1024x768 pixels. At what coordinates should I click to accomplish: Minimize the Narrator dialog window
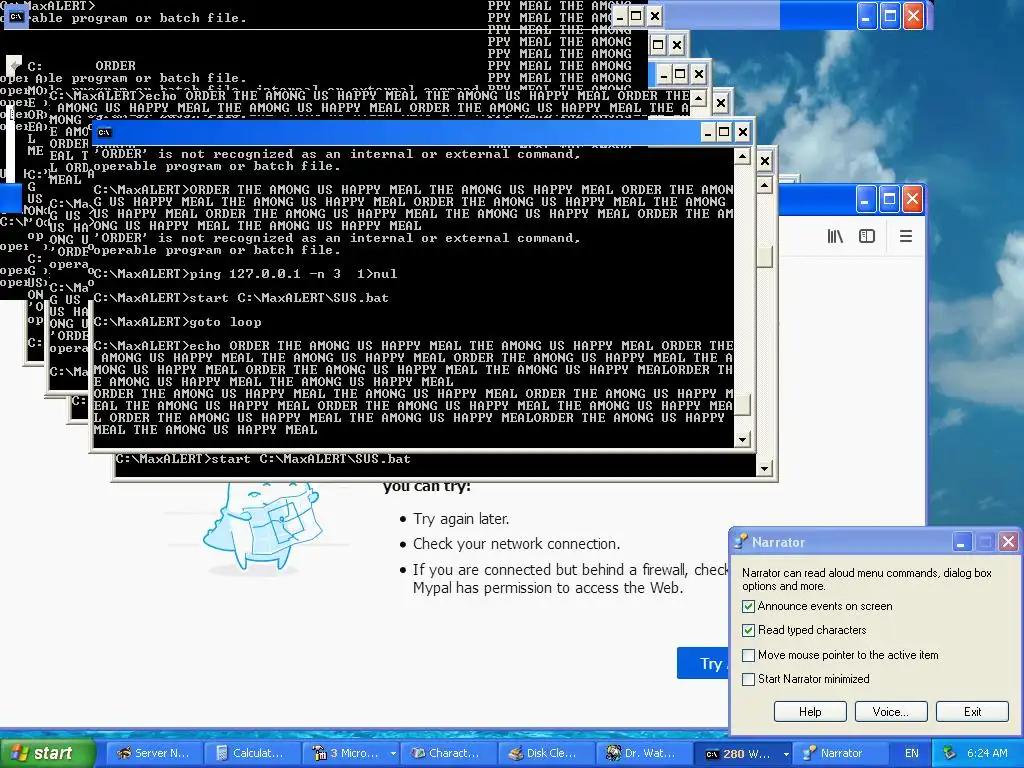(x=961, y=542)
